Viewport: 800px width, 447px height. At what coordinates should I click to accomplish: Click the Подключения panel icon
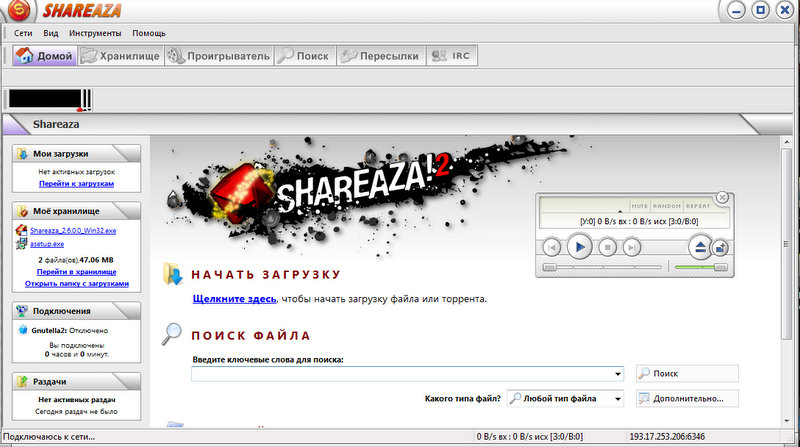tap(22, 311)
